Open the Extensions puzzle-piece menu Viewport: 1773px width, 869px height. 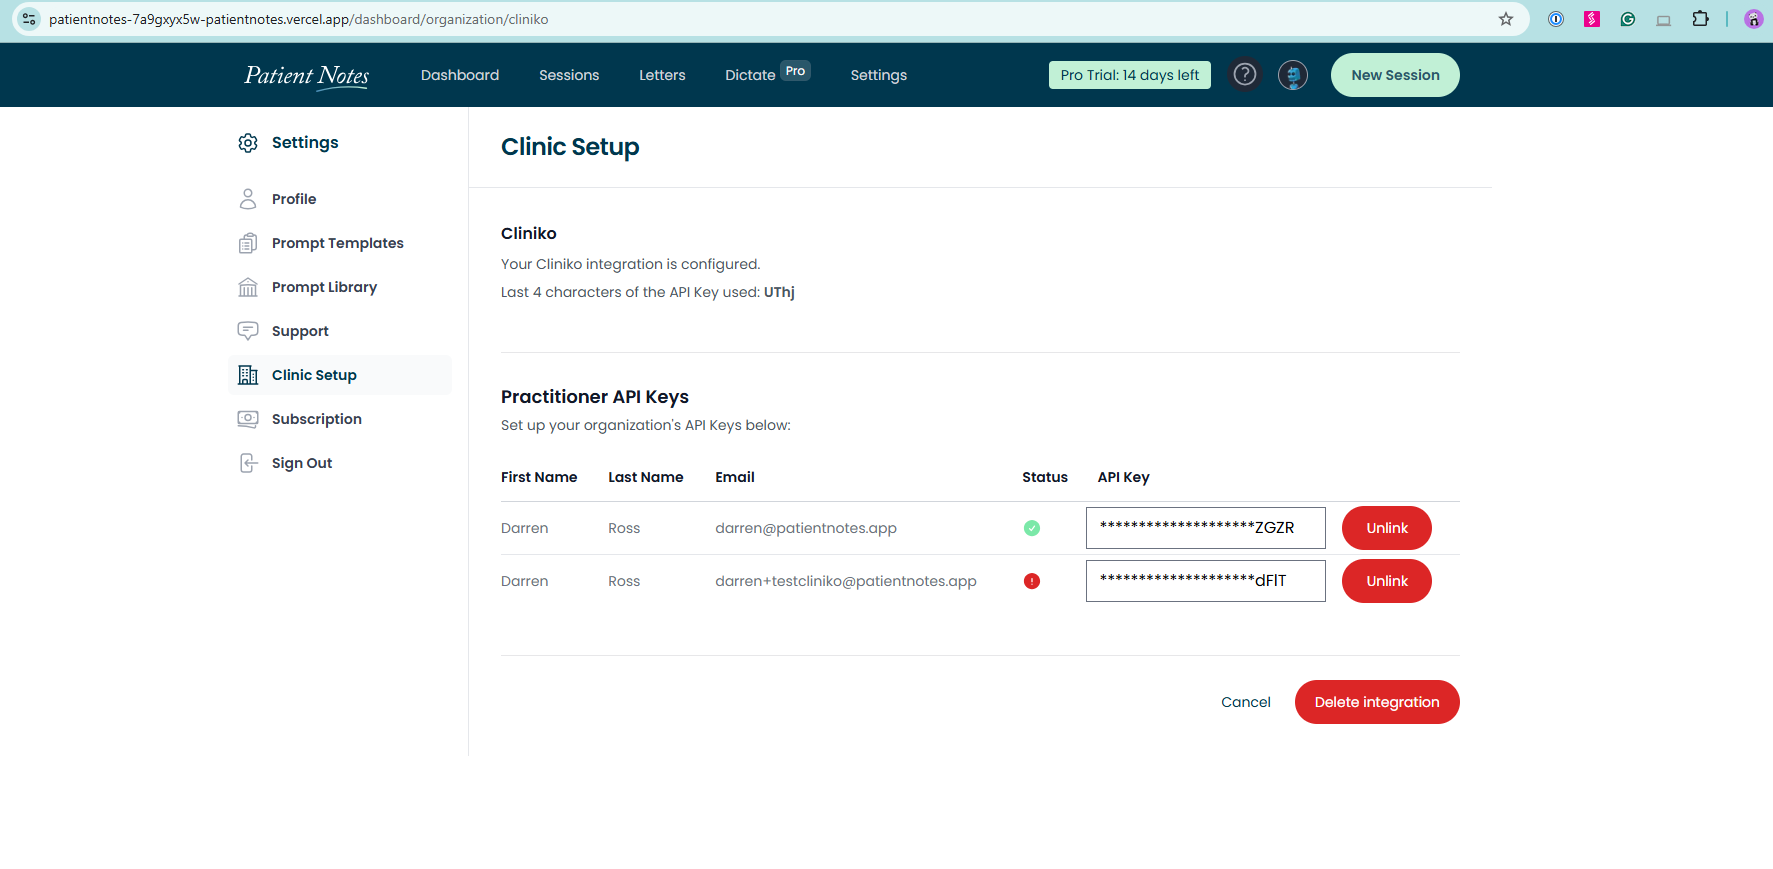coord(1700,19)
